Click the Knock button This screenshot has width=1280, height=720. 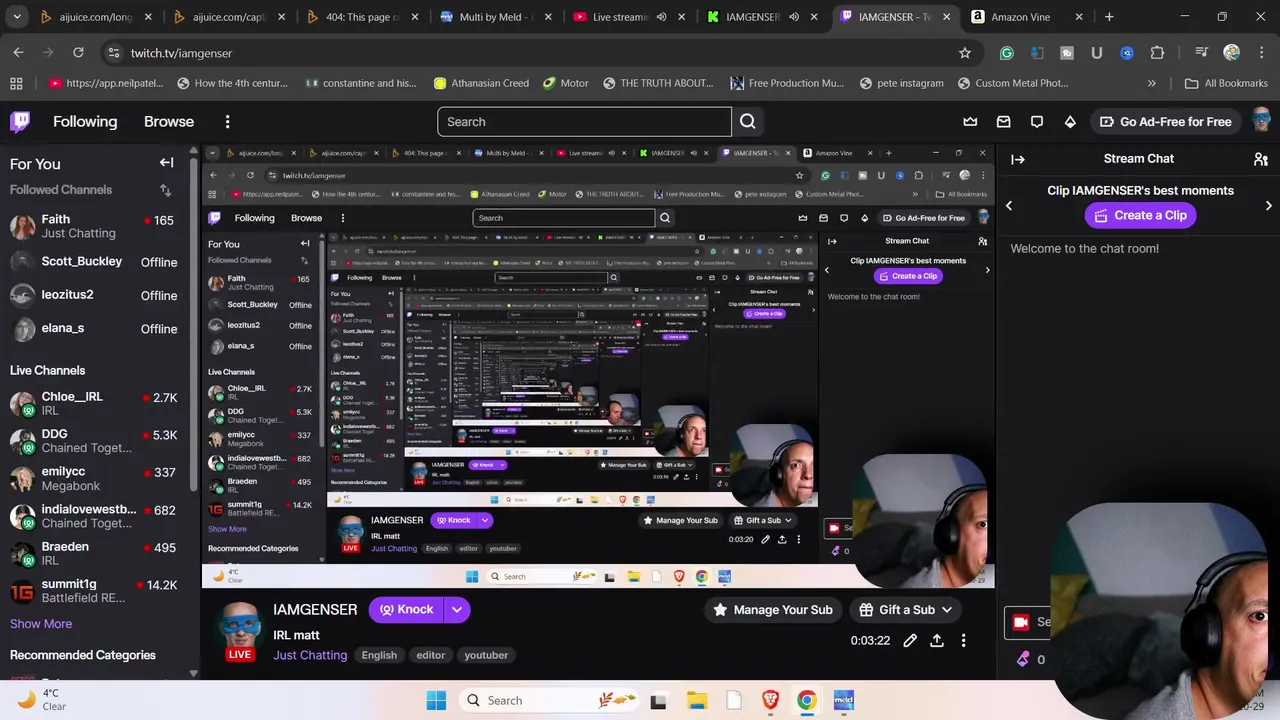[406, 609]
